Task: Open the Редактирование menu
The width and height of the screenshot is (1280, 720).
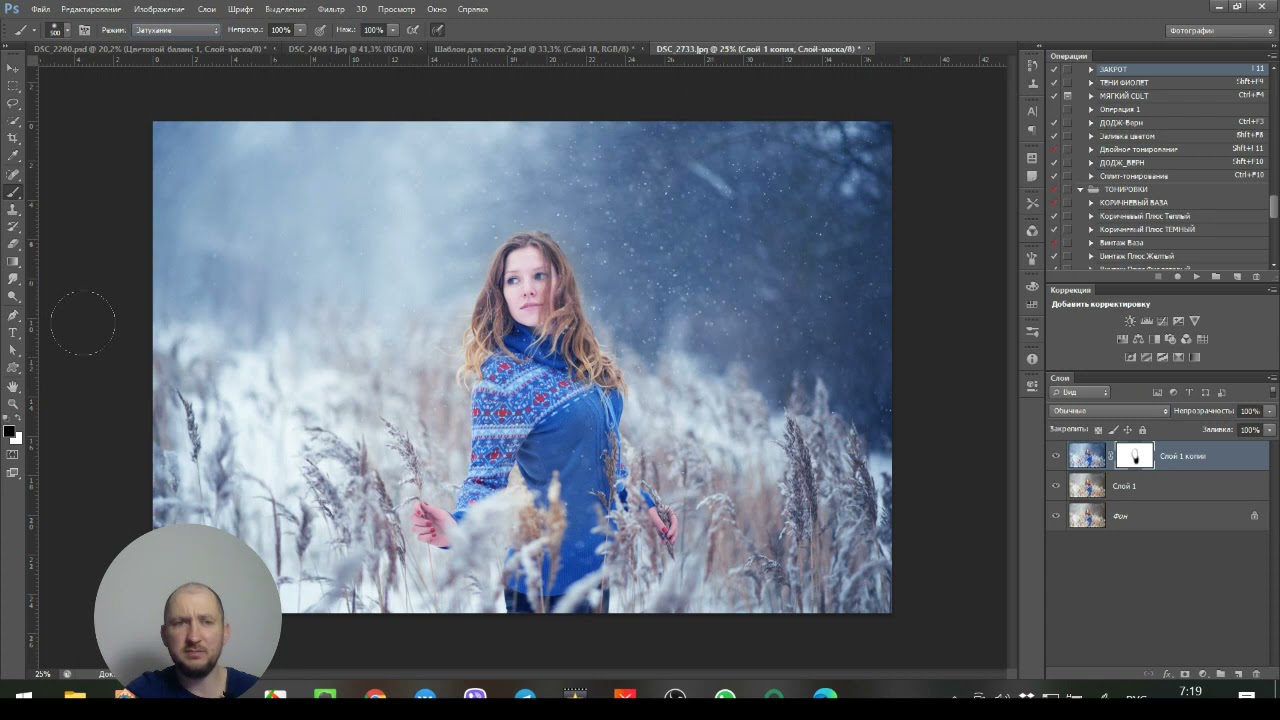Action: pyautogui.click(x=91, y=9)
